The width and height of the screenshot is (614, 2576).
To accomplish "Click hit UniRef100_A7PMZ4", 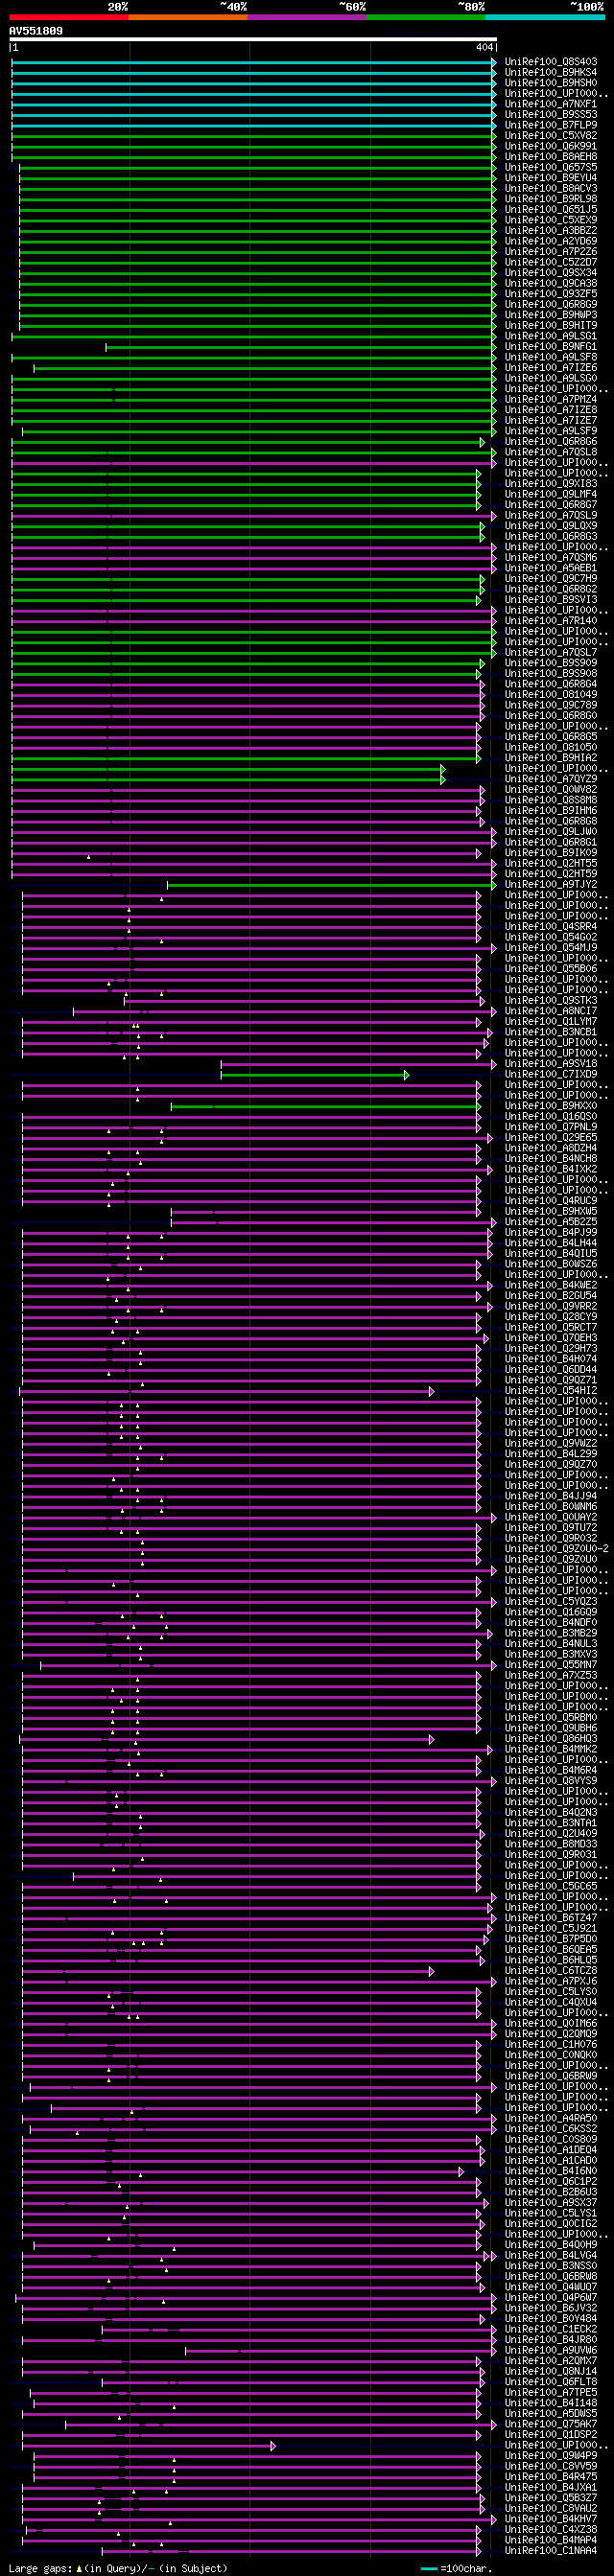I will [x=551, y=399].
